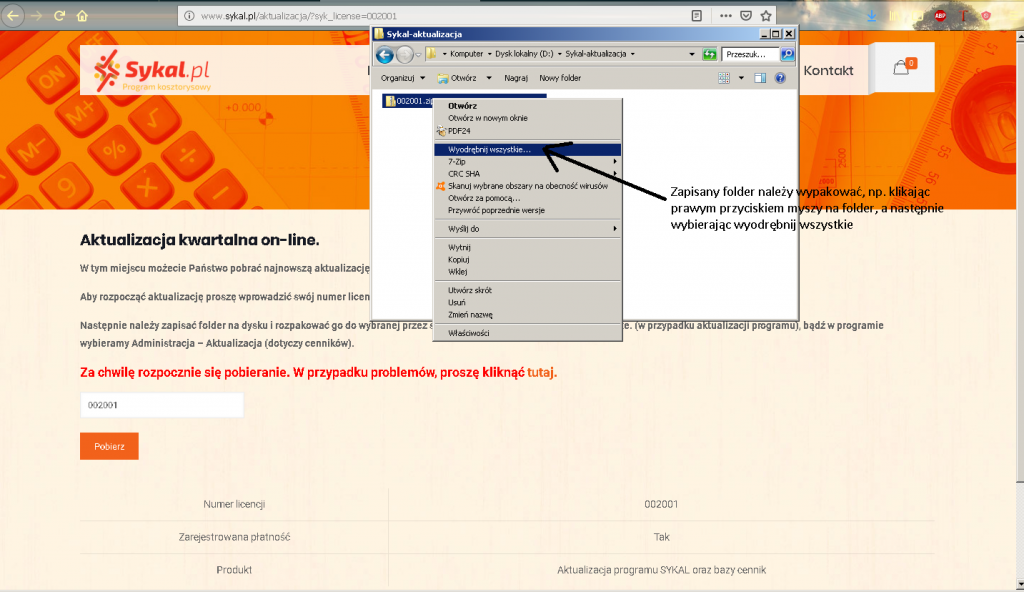This screenshot has height=592, width=1024.
Task: Toggle reader view in the address bar
Action: (696, 16)
